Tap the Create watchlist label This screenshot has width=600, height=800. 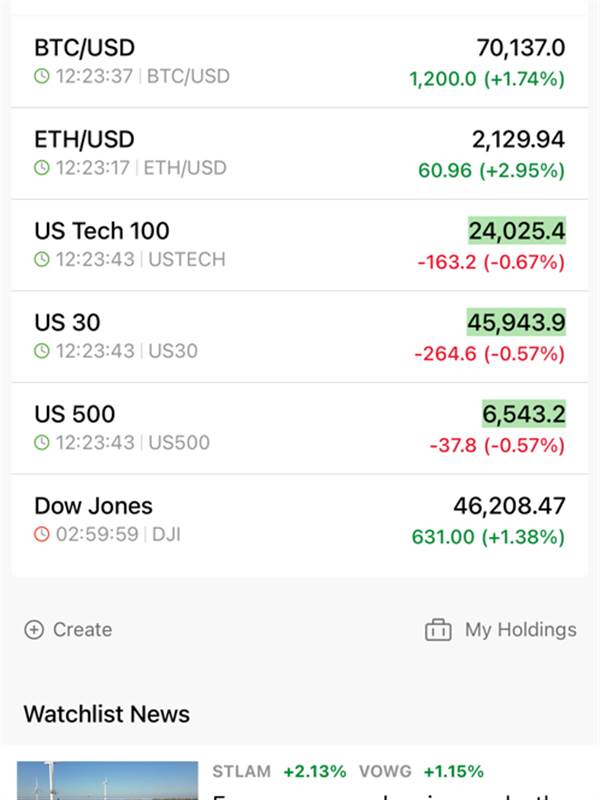click(82, 630)
